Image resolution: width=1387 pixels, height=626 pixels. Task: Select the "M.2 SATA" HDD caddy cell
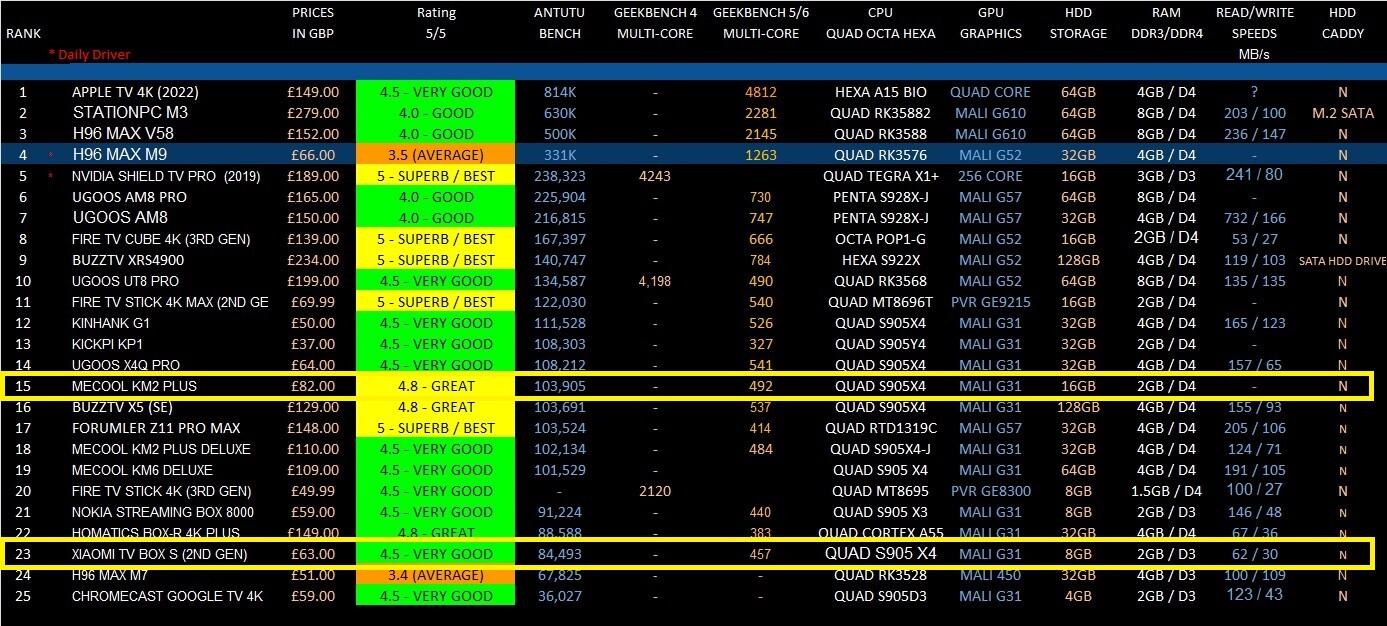[x=1343, y=113]
